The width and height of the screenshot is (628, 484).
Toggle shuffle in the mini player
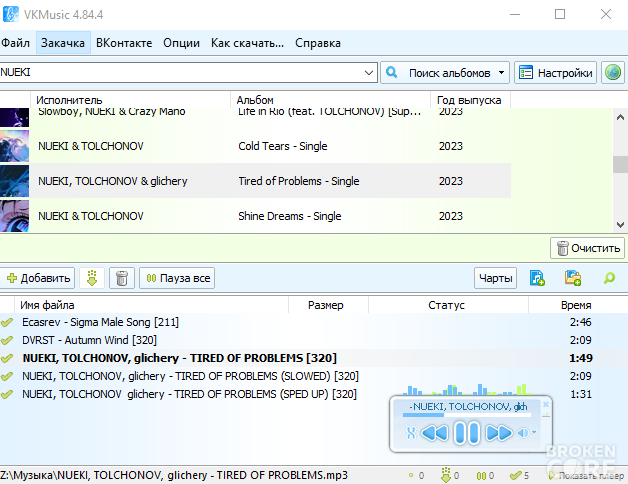point(411,433)
